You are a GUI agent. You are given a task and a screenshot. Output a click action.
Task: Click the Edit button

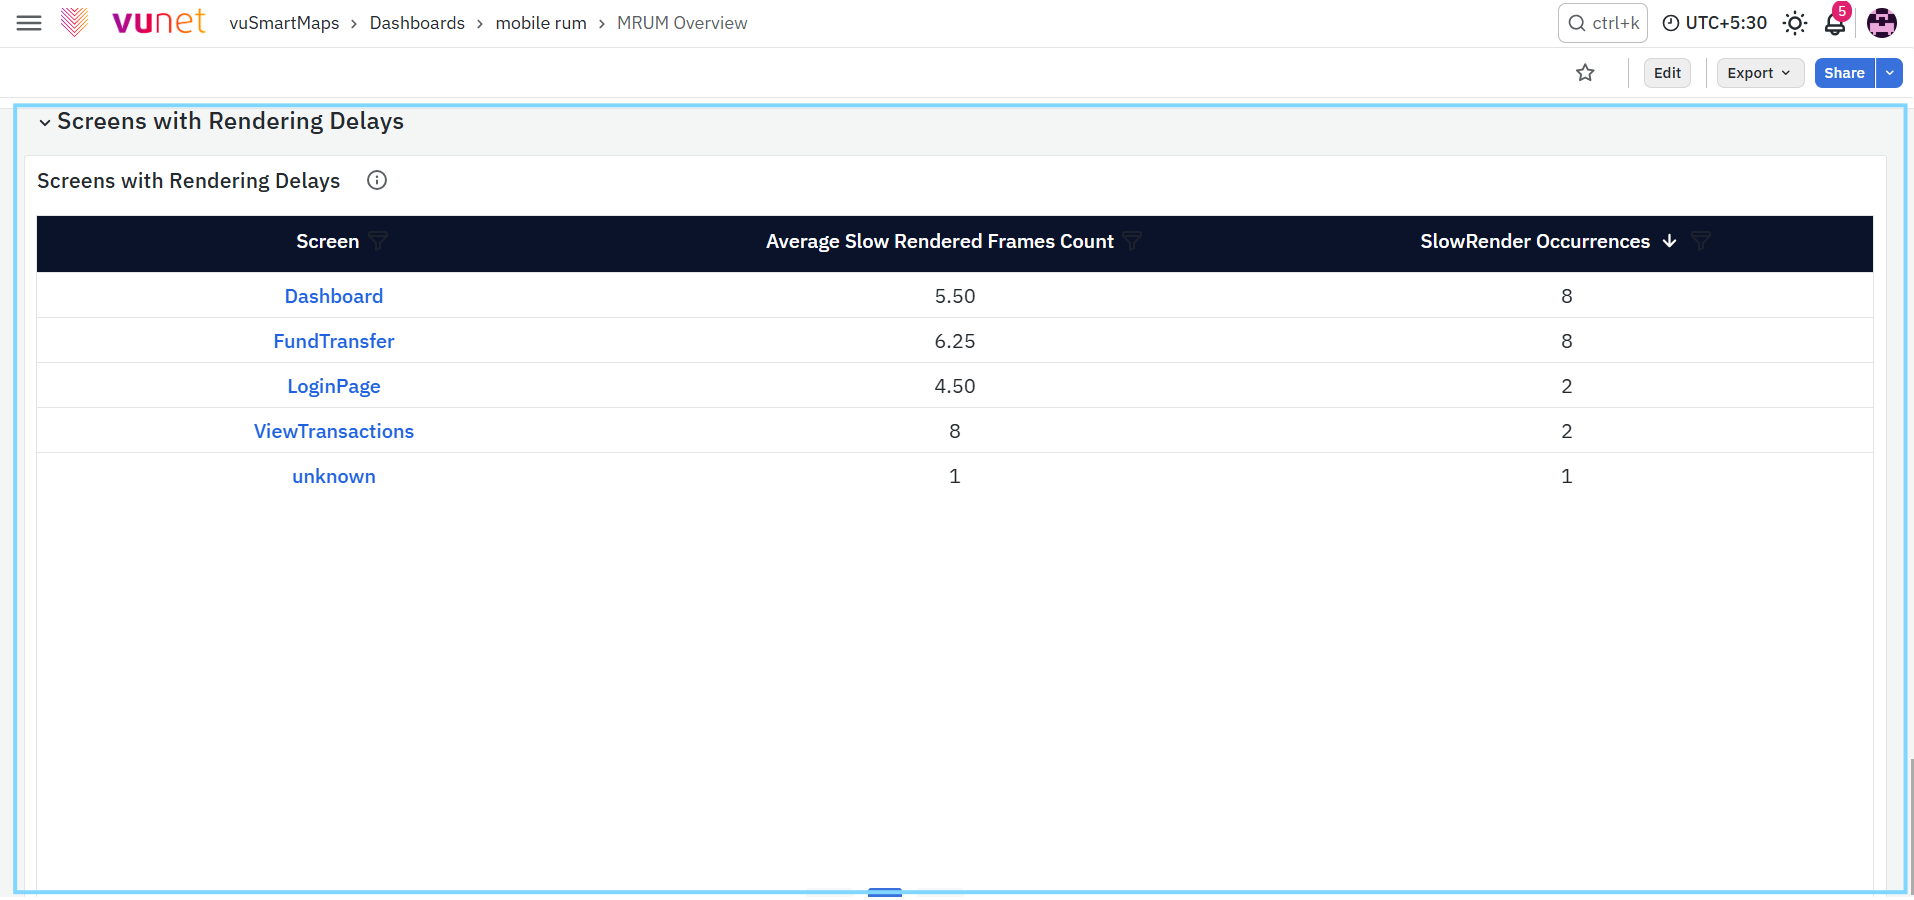(x=1667, y=73)
